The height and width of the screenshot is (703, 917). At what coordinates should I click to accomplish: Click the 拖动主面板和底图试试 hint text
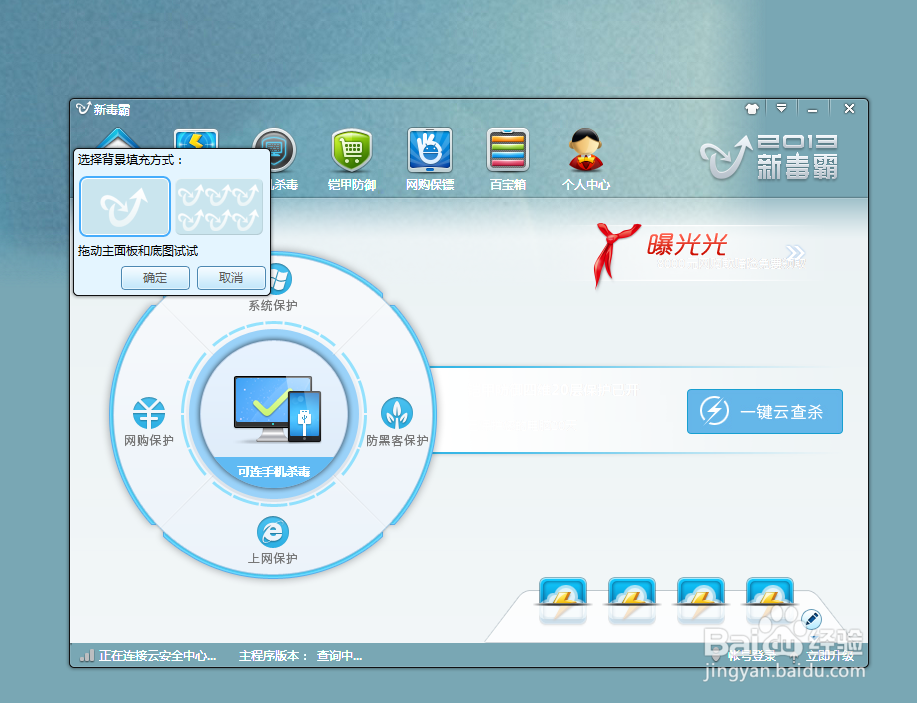[138, 251]
